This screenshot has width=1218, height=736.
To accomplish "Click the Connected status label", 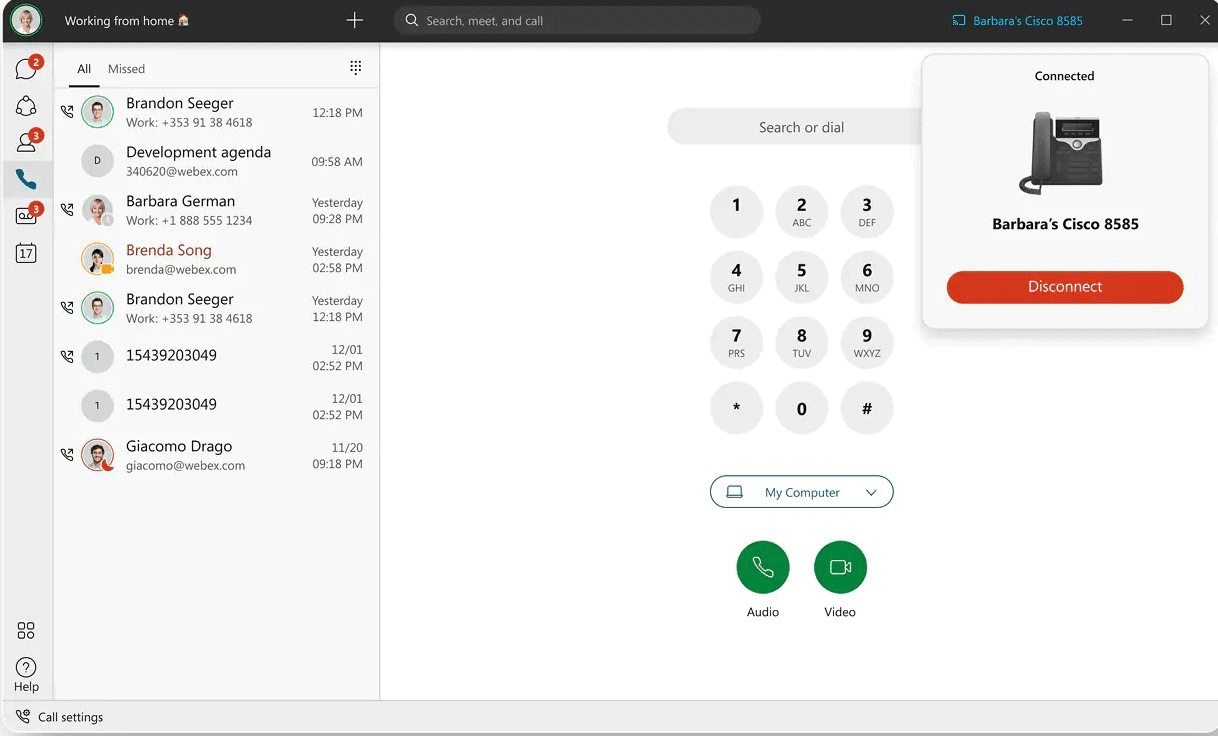I will (x=1064, y=76).
